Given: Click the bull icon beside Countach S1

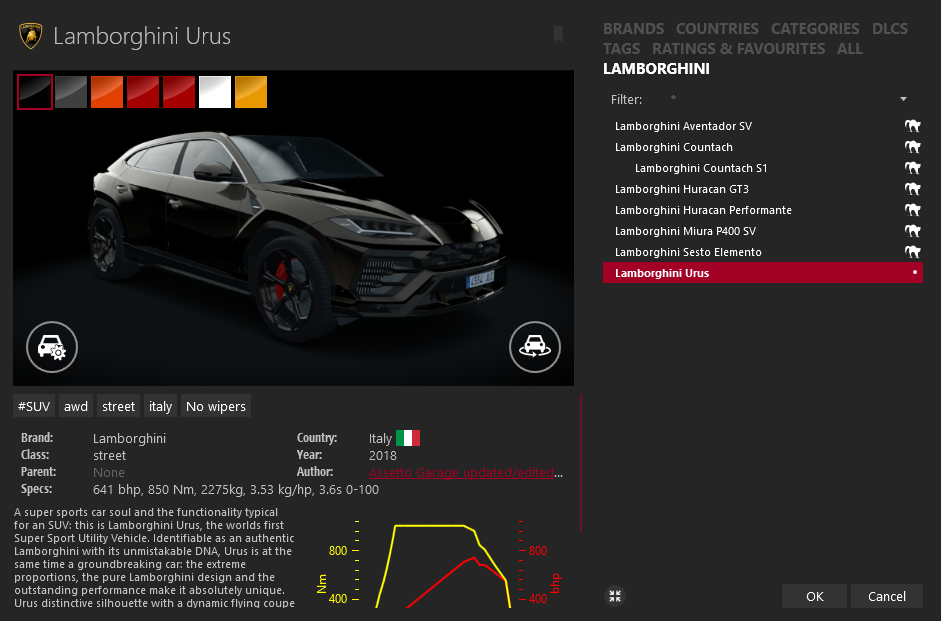Looking at the screenshot, I should tap(913, 168).
